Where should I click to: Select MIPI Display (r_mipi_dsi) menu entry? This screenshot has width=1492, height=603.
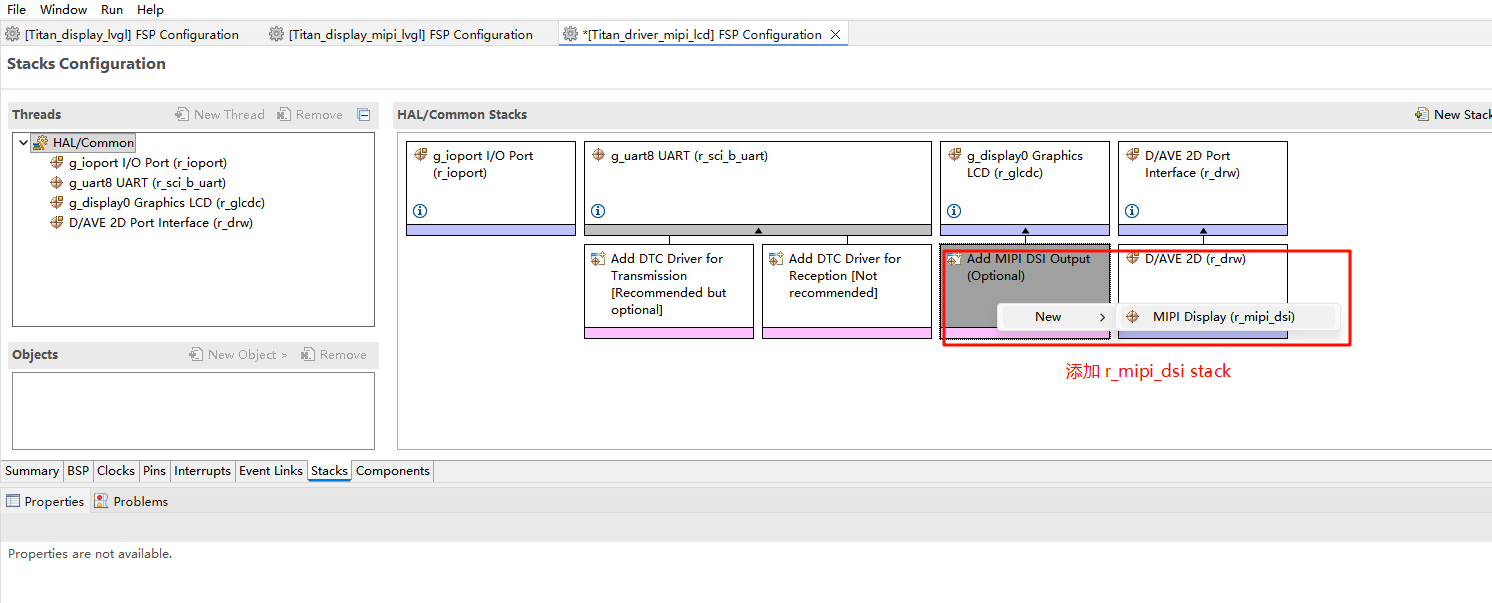pyautogui.click(x=1222, y=317)
